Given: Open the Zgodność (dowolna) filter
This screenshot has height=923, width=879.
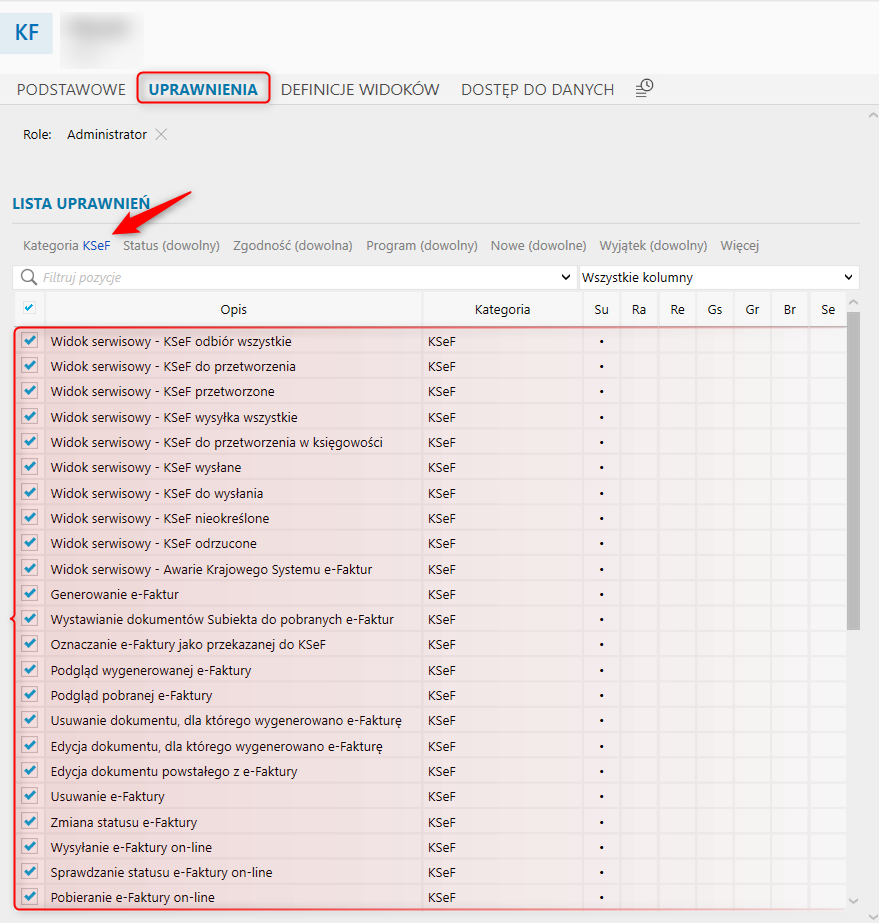Looking at the screenshot, I should [293, 245].
